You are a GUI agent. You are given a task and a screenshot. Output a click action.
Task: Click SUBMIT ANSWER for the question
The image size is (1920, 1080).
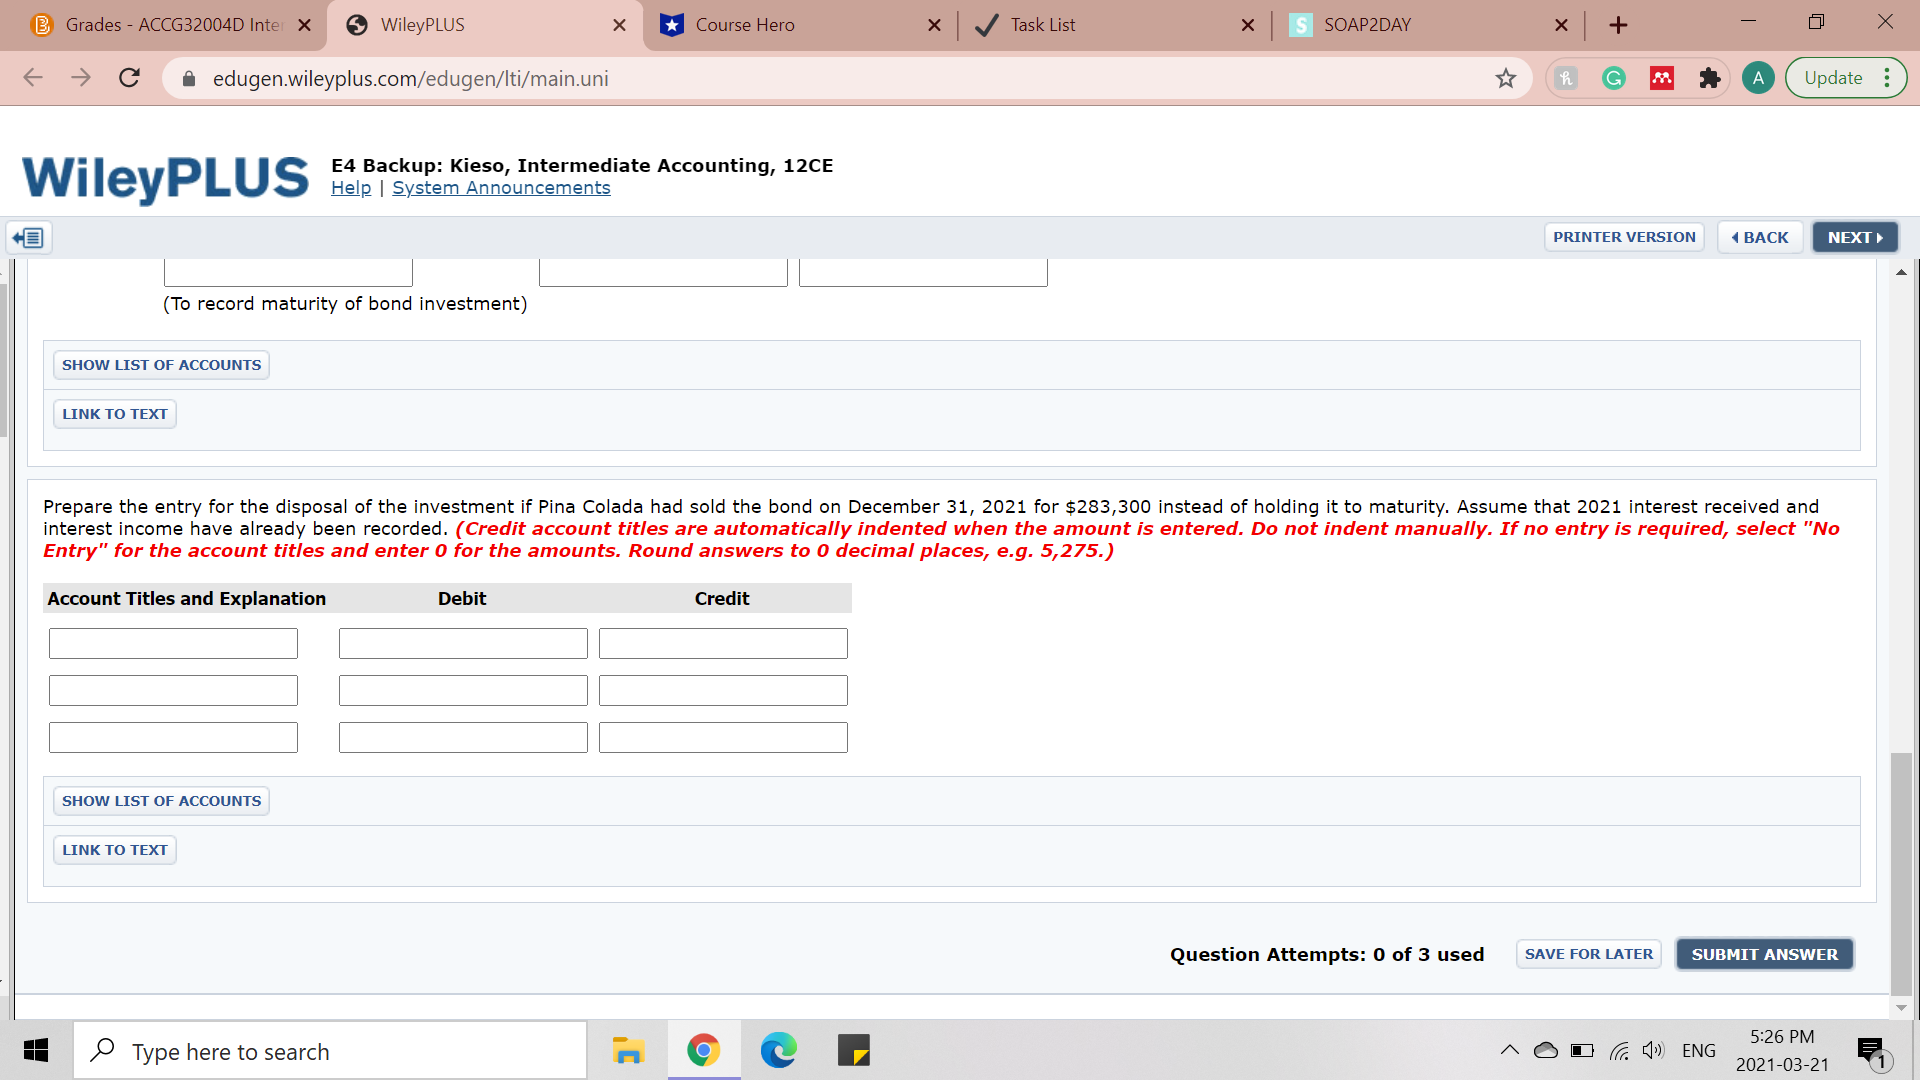1764,954
